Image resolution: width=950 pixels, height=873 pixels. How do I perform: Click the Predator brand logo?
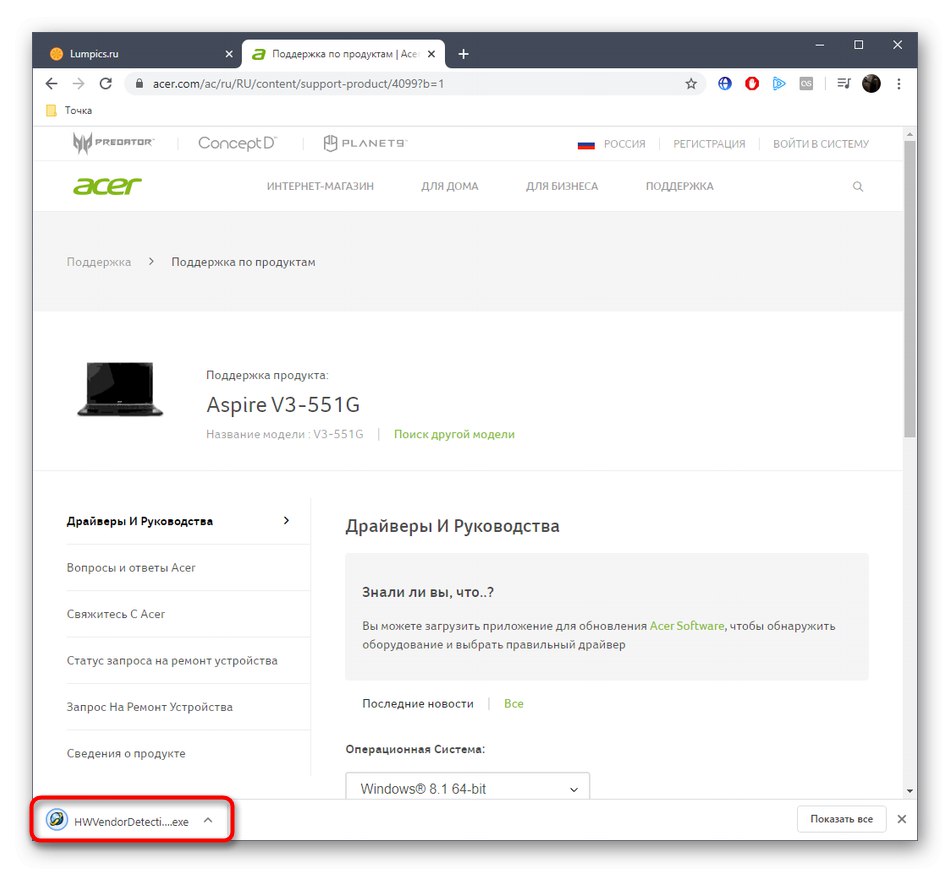click(113, 143)
